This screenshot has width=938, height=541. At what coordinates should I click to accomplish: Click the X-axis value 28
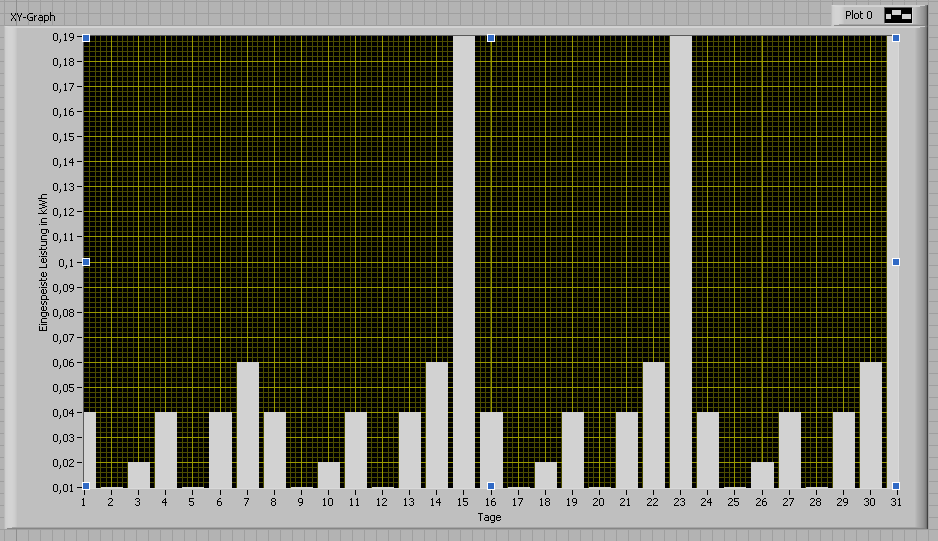click(x=815, y=502)
